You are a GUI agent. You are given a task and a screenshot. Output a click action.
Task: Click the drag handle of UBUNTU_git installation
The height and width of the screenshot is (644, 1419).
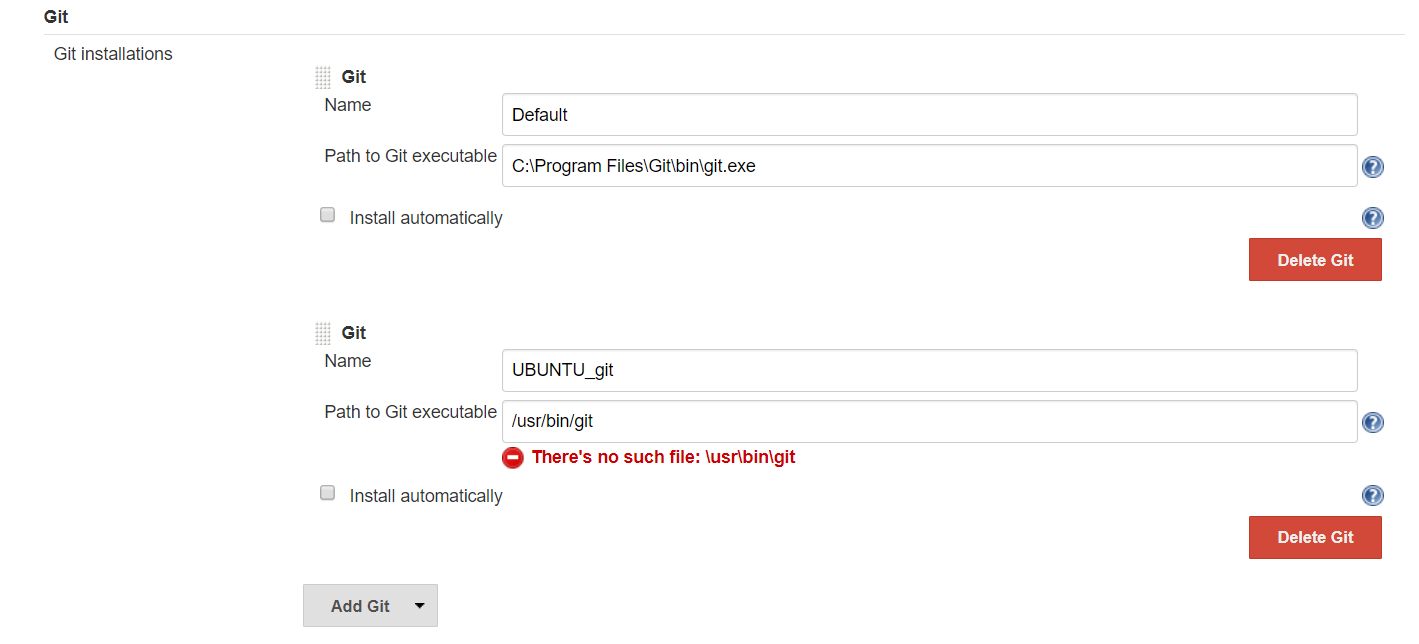(323, 333)
